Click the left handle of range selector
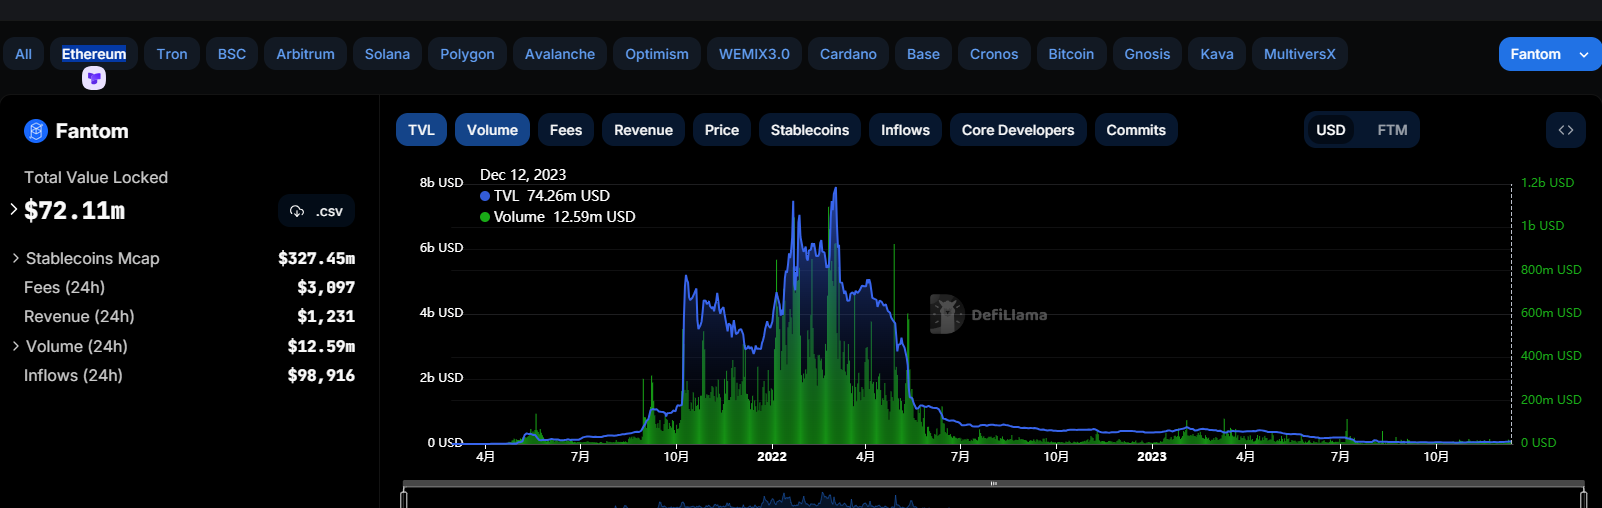The image size is (1602, 508). tap(404, 496)
